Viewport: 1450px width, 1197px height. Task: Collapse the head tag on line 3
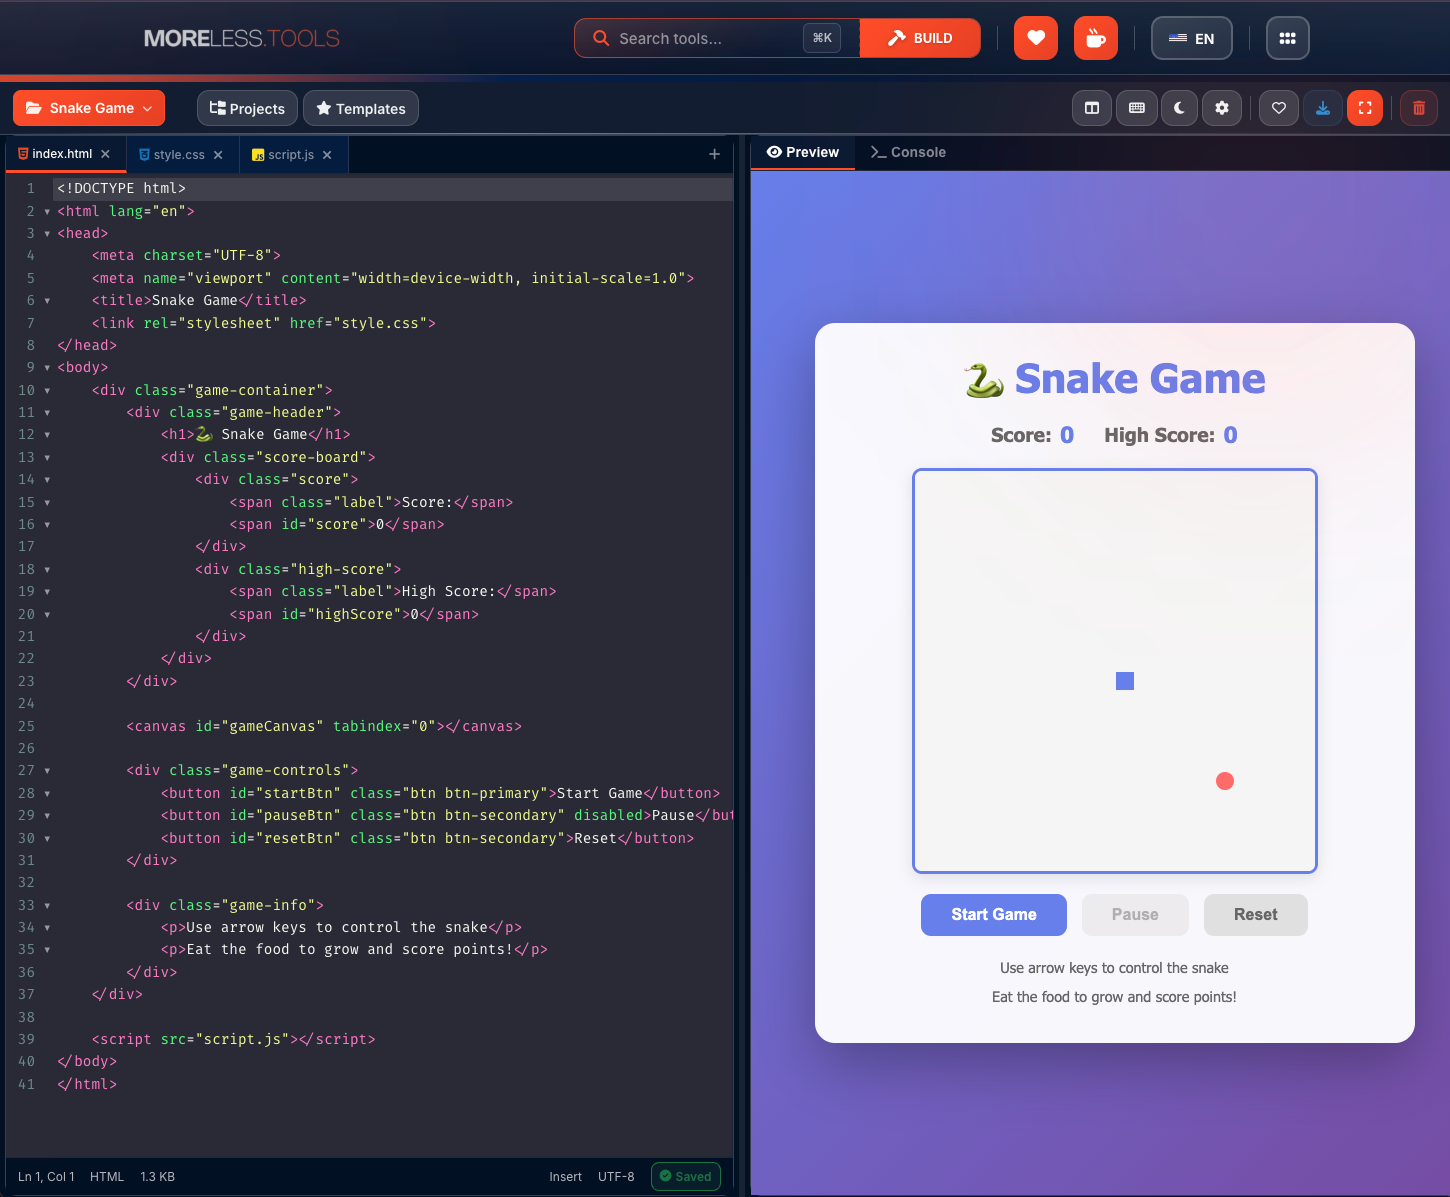(47, 234)
